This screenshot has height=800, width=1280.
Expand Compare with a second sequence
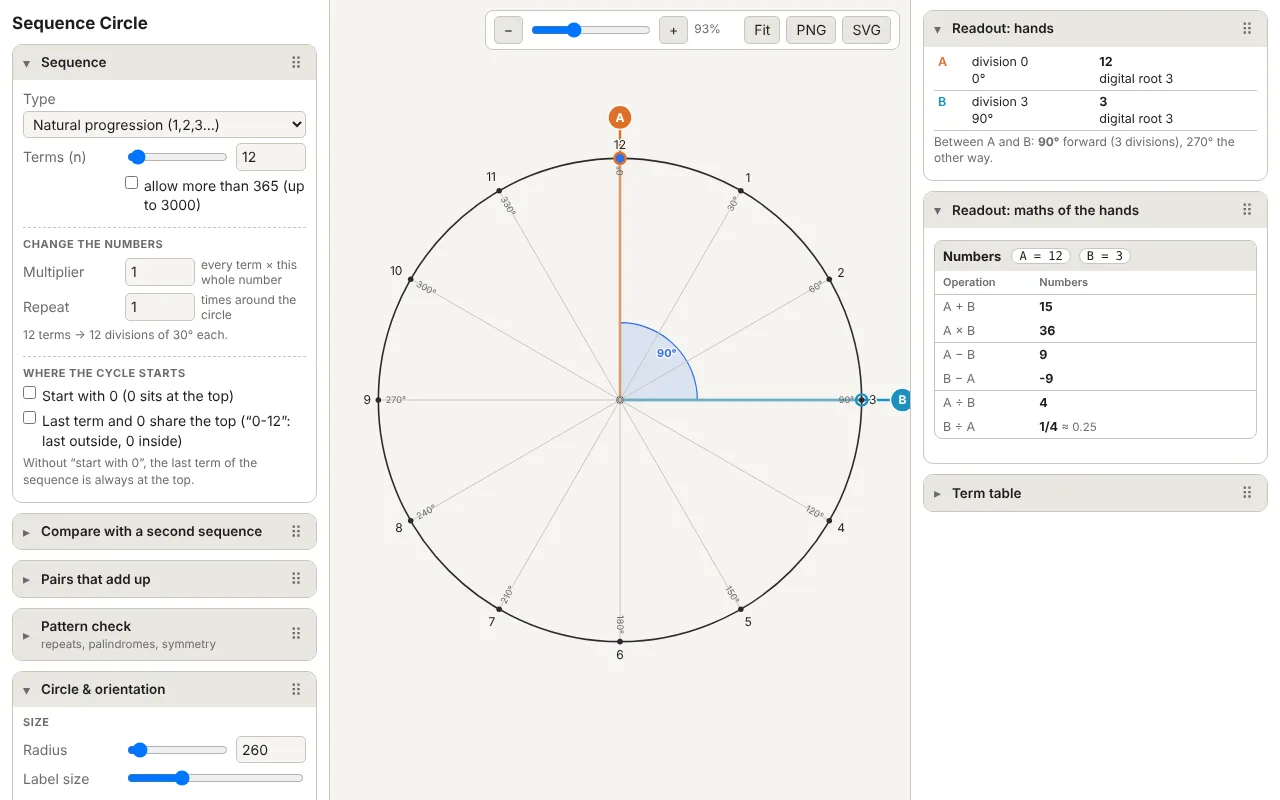click(x=27, y=532)
